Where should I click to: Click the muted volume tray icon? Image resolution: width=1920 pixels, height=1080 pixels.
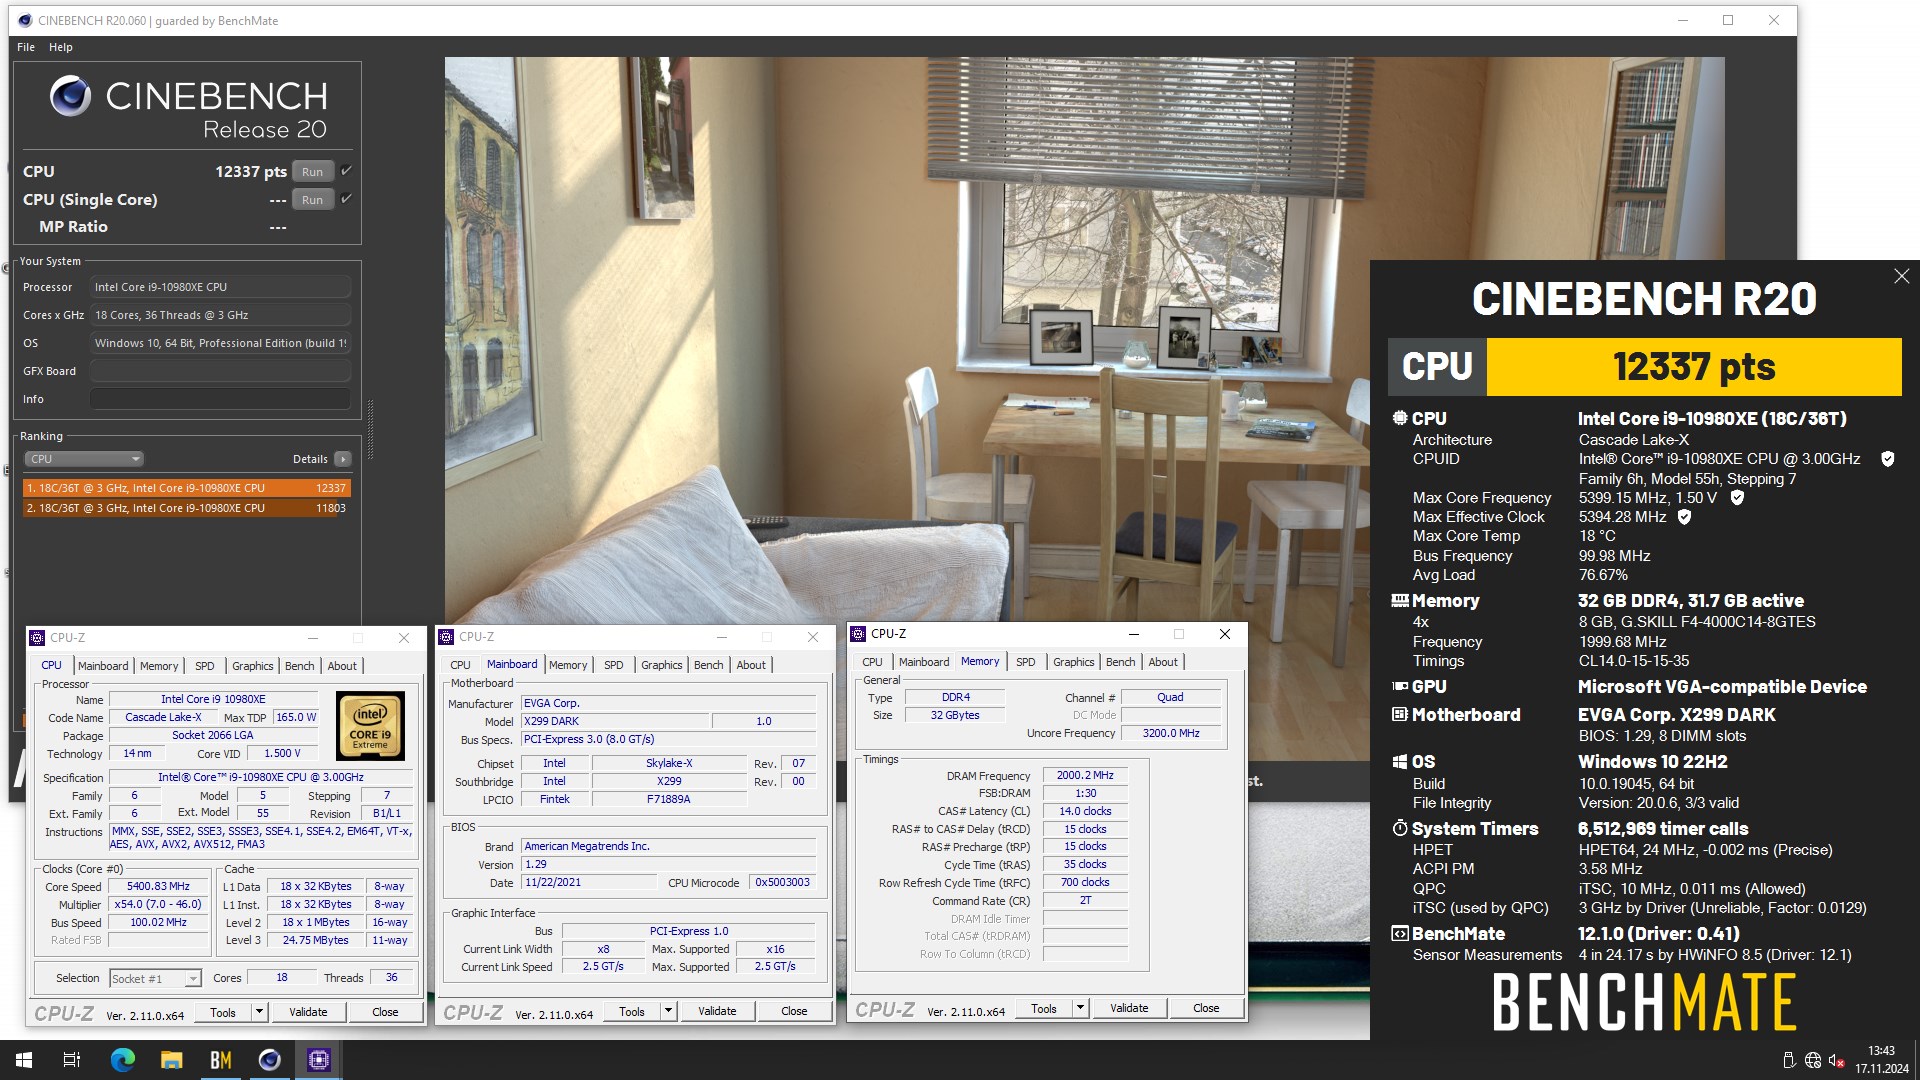point(1837,1060)
